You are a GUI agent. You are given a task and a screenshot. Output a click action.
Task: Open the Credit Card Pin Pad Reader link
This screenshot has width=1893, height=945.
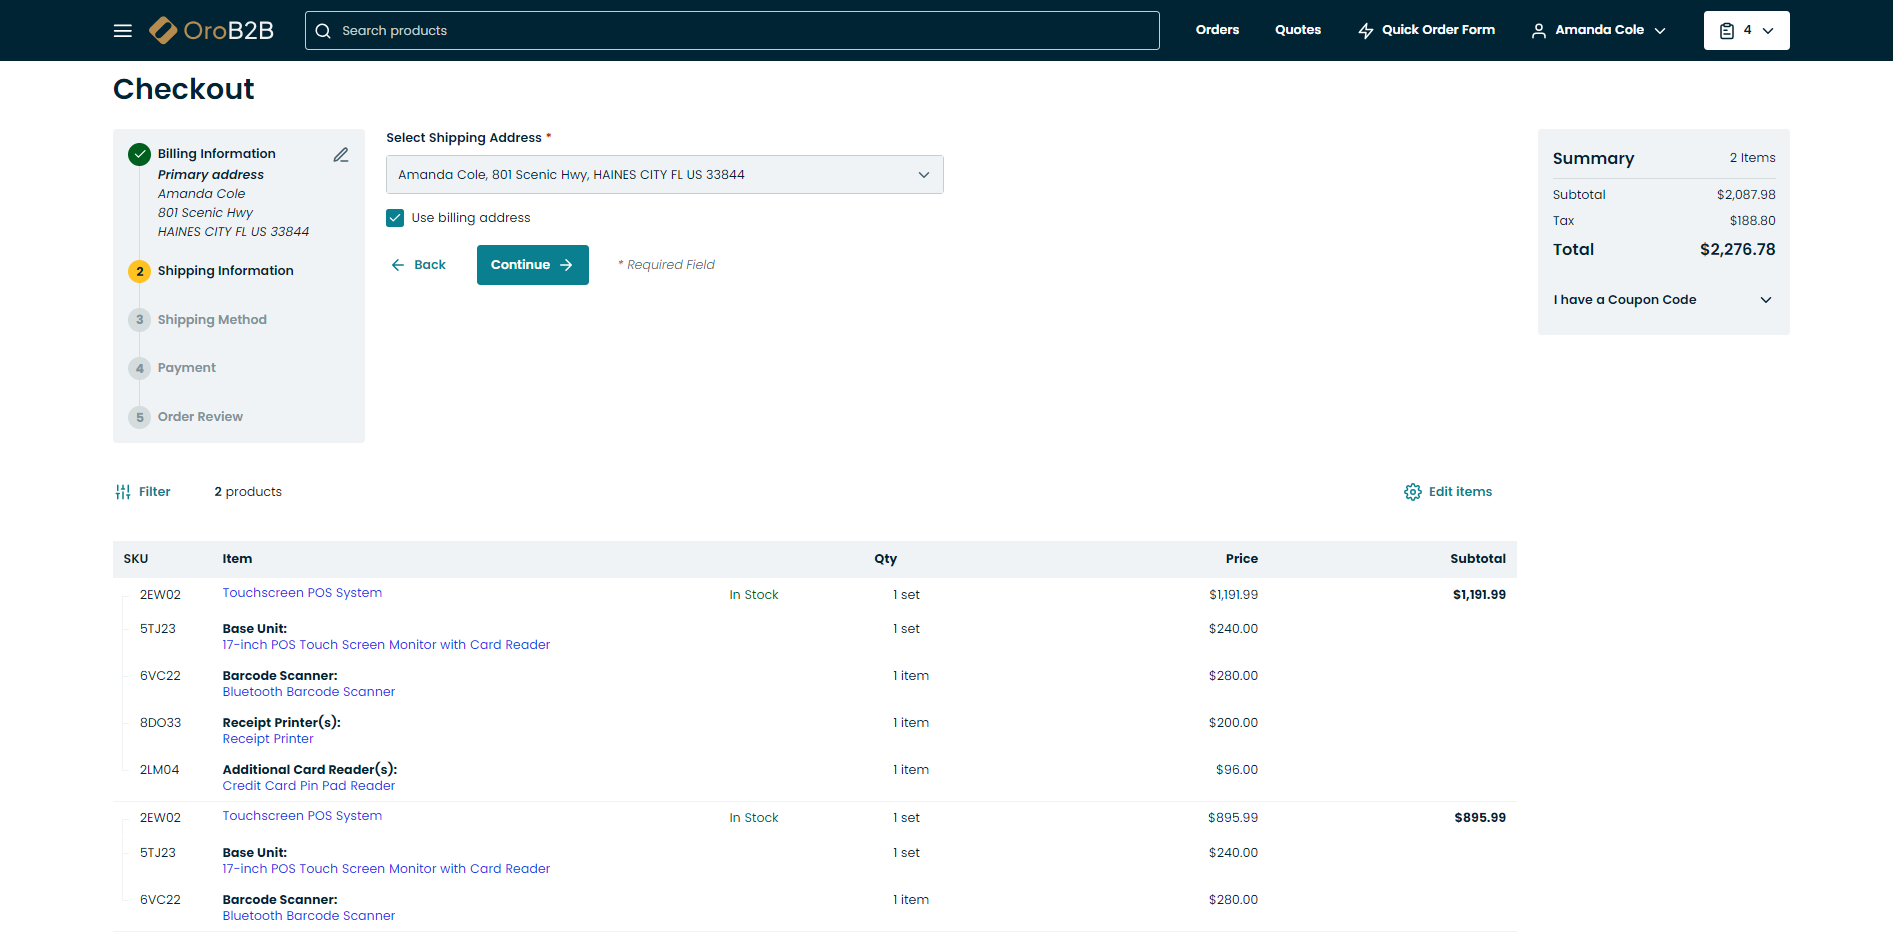click(x=308, y=786)
